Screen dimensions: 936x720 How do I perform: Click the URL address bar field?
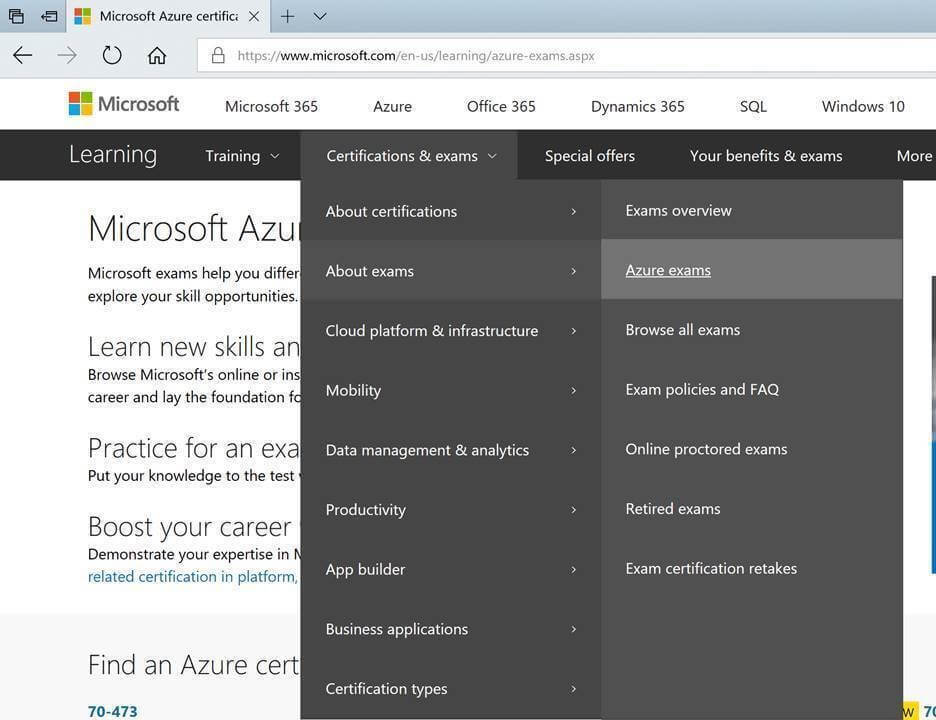(x=566, y=56)
